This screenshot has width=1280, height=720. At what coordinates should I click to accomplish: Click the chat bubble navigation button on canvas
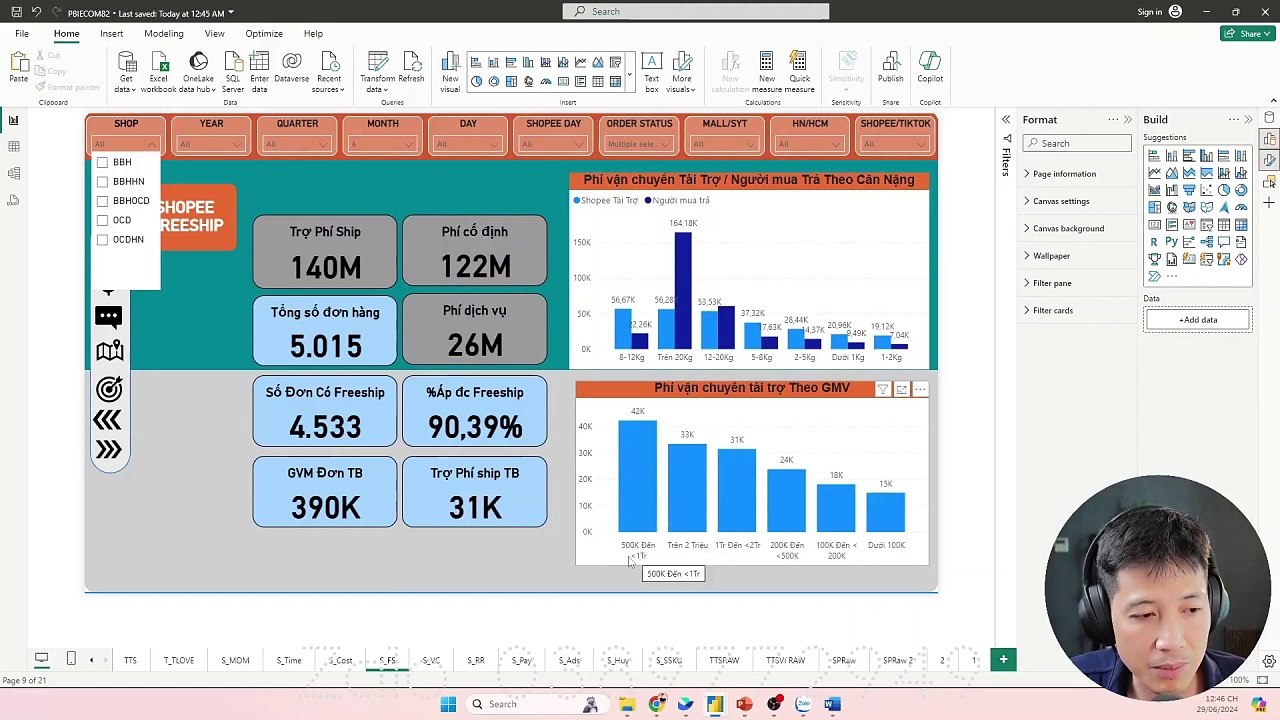point(109,316)
